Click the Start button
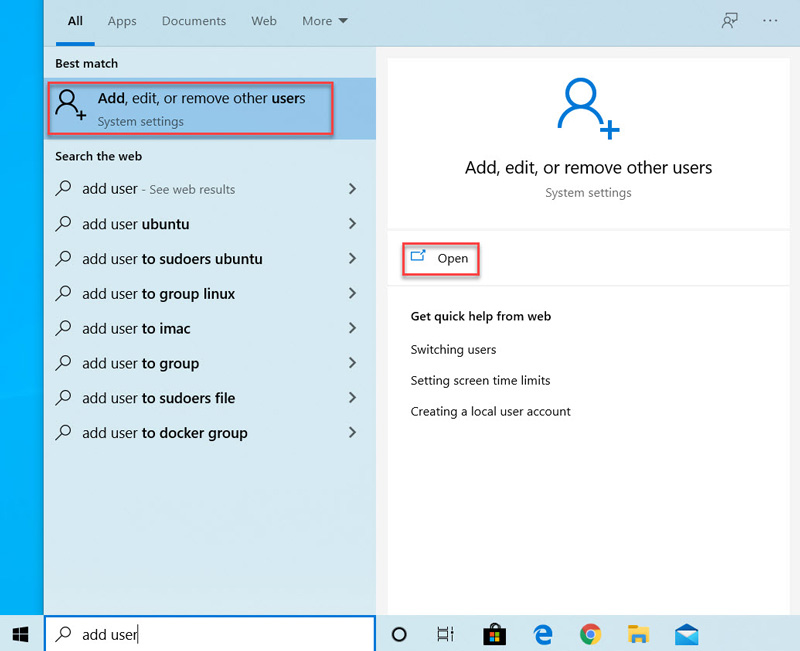The image size is (800, 651). point(20,634)
